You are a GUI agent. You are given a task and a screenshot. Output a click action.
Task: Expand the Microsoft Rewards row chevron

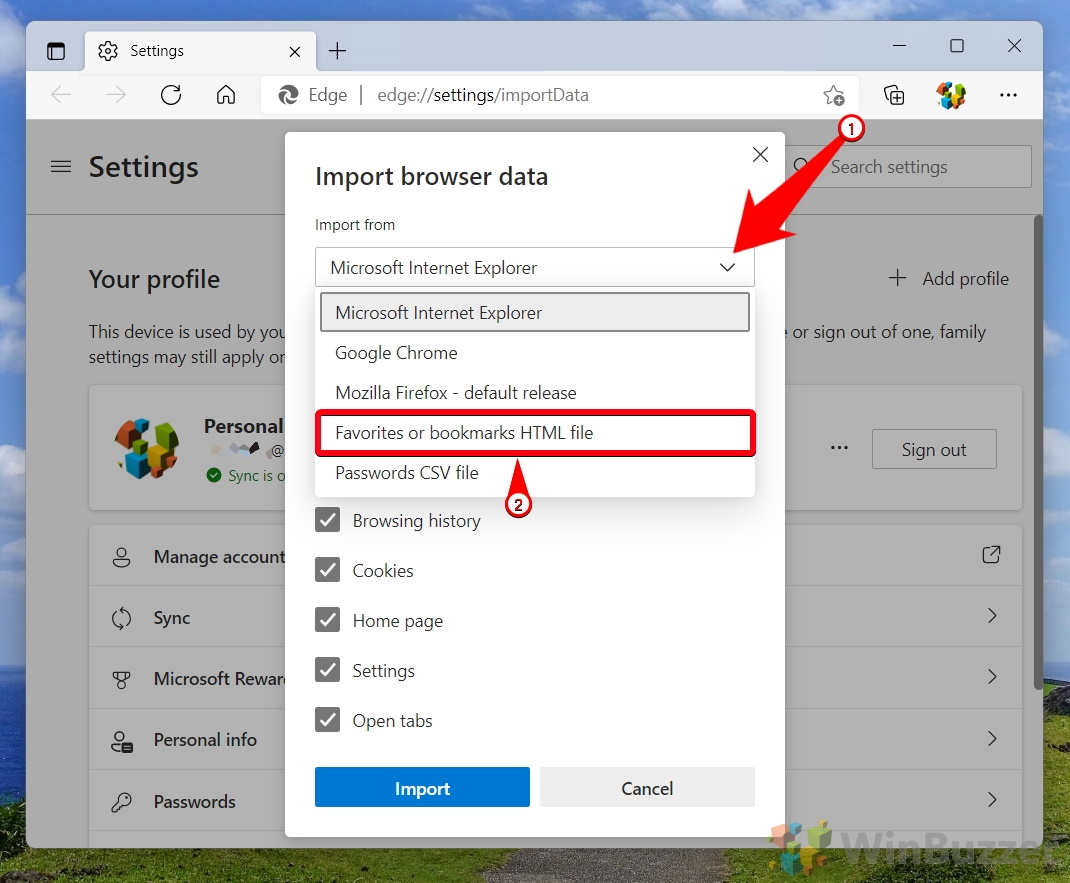tap(992, 677)
